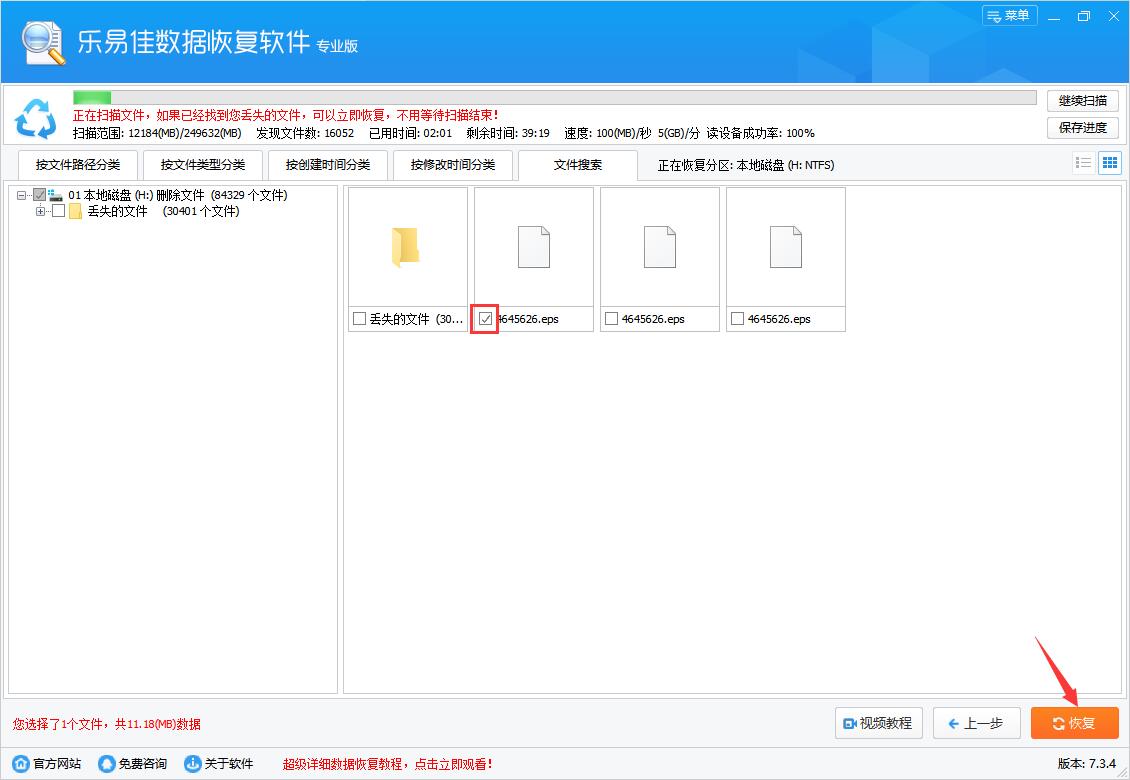Open the lost files folder thumbnail
1130x780 pixels.
(x=407, y=247)
